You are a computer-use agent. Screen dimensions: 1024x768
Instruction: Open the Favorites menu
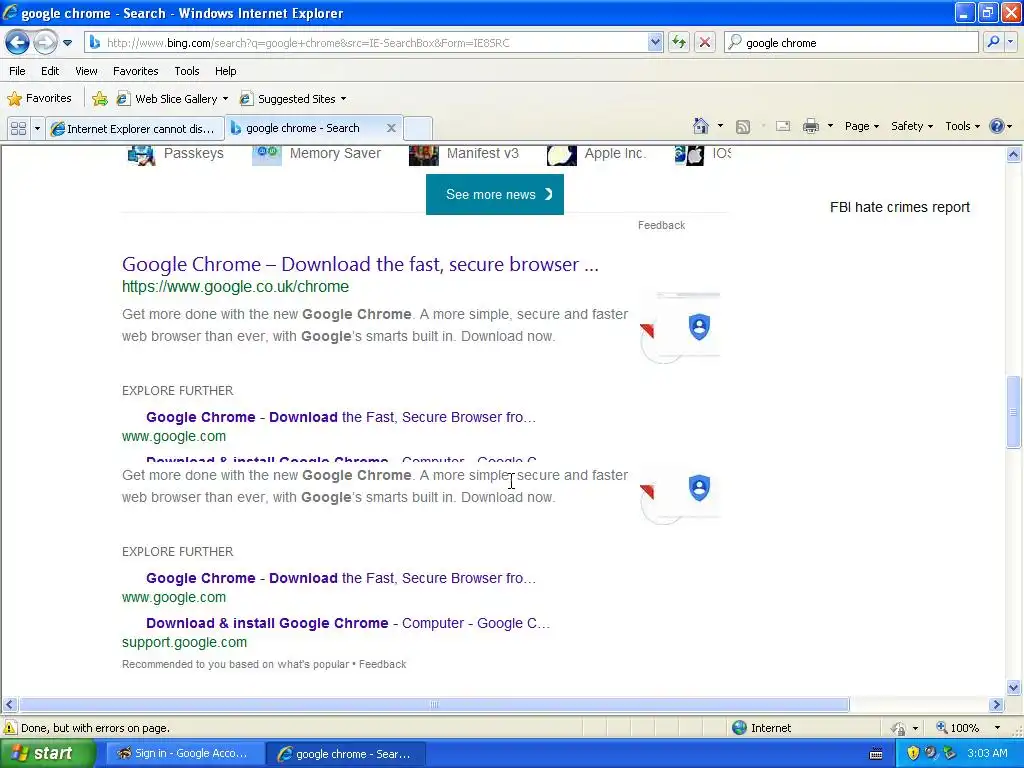[136, 71]
